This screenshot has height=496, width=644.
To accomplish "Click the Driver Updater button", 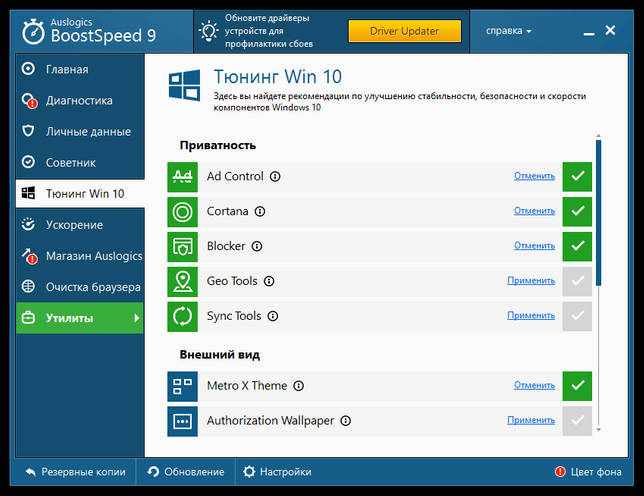I will click(405, 31).
